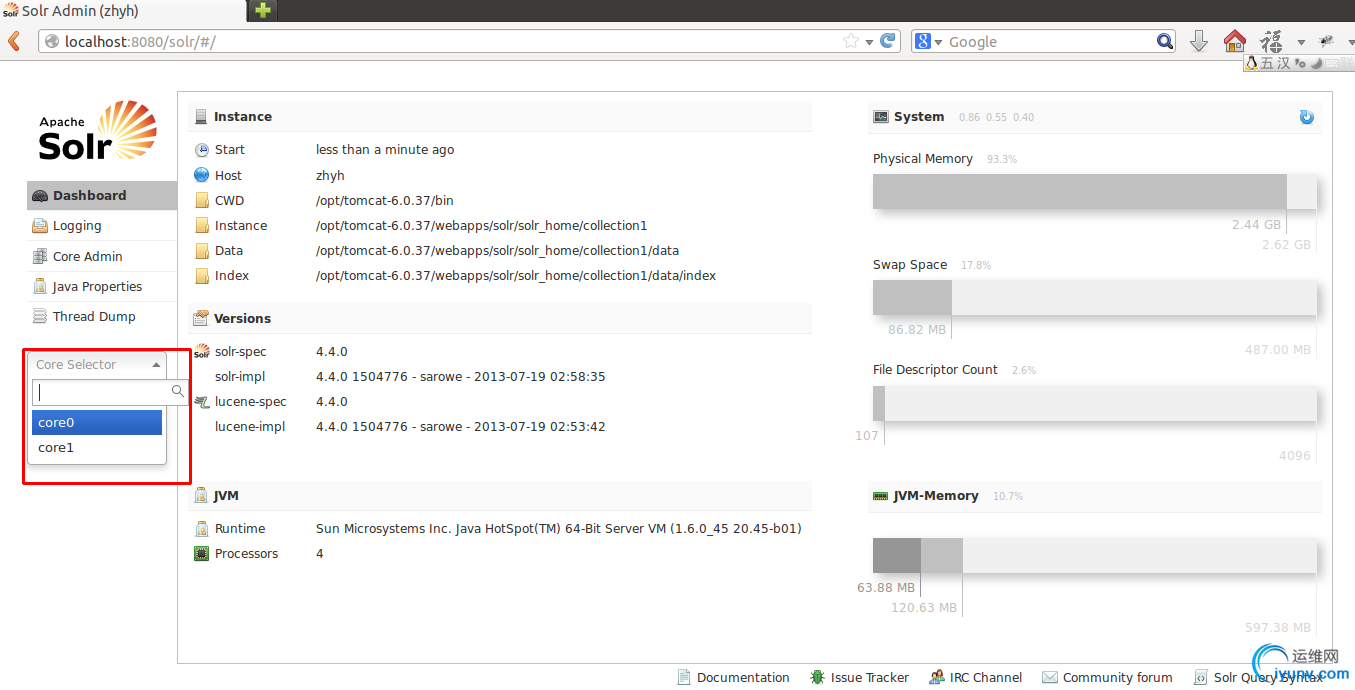Click the JVM-Memory usage bar

pos(1095,555)
